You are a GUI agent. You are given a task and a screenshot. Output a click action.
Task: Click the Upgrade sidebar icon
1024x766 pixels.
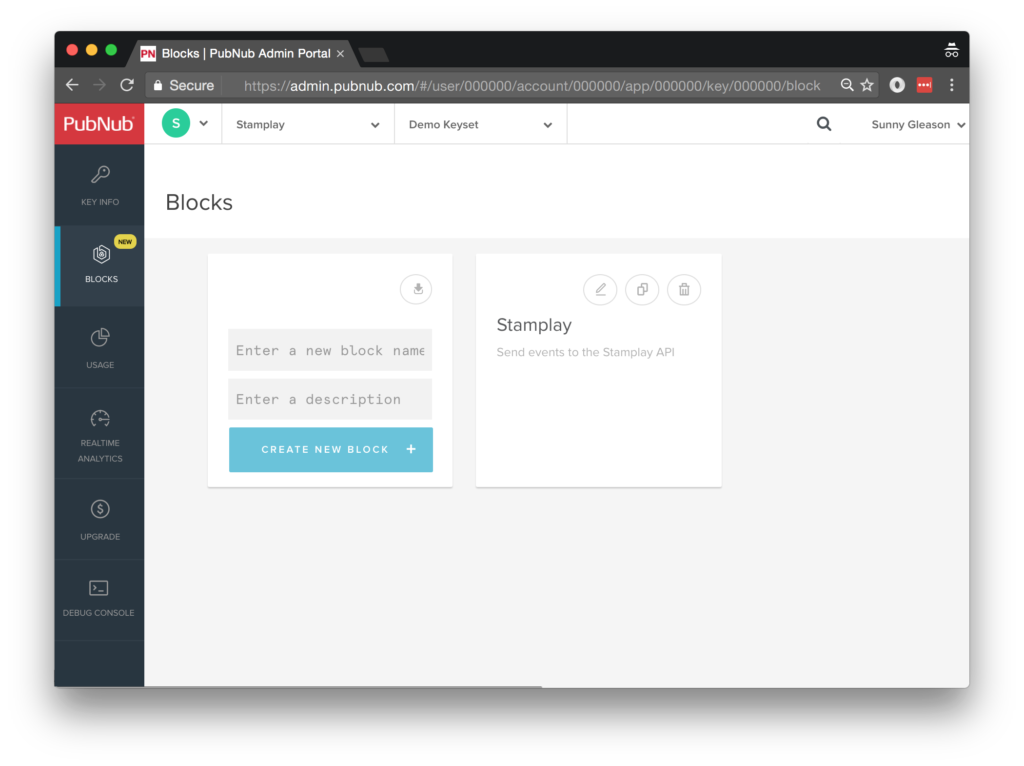tap(99, 518)
